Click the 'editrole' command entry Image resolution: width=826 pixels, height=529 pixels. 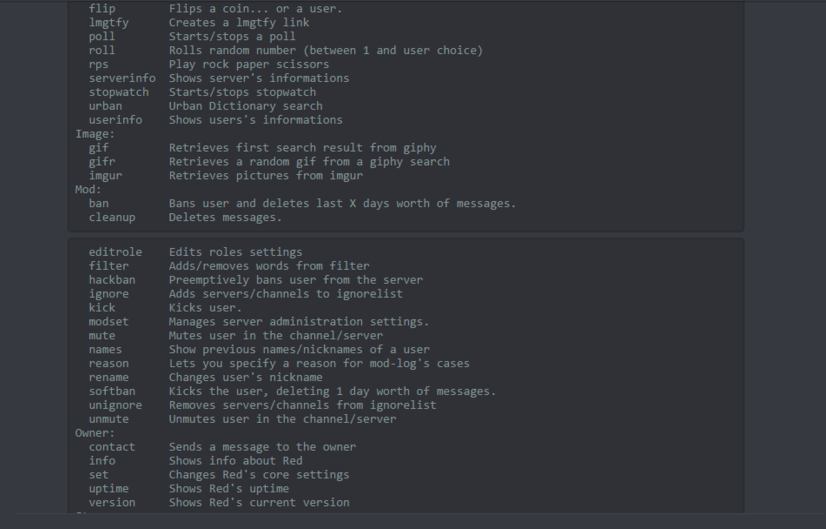pyautogui.click(x=115, y=252)
